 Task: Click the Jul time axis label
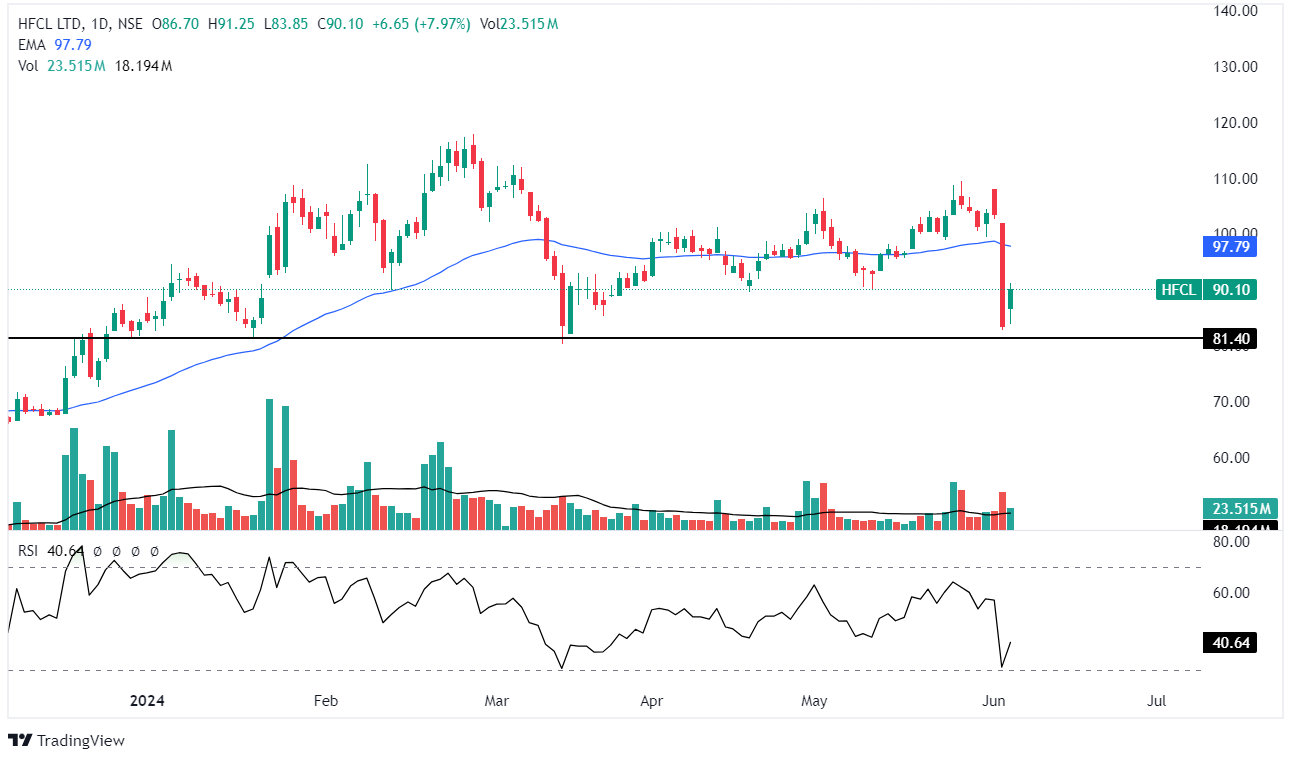(x=1157, y=701)
